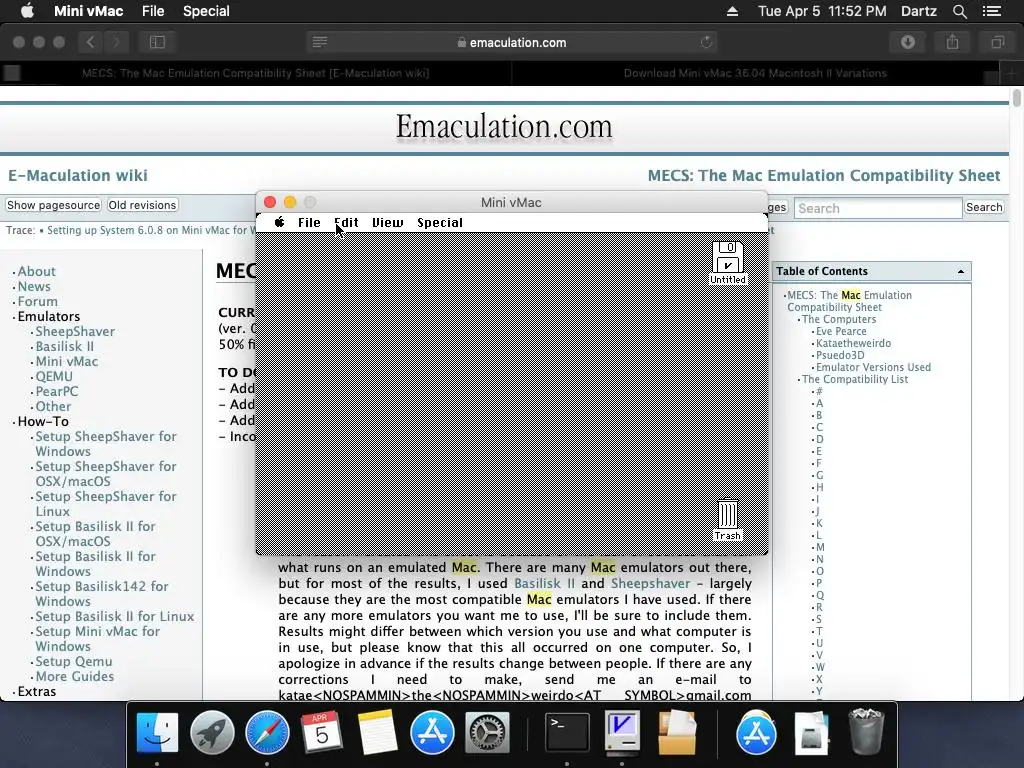Open Launchpad rocket icon in Dock

212,733
